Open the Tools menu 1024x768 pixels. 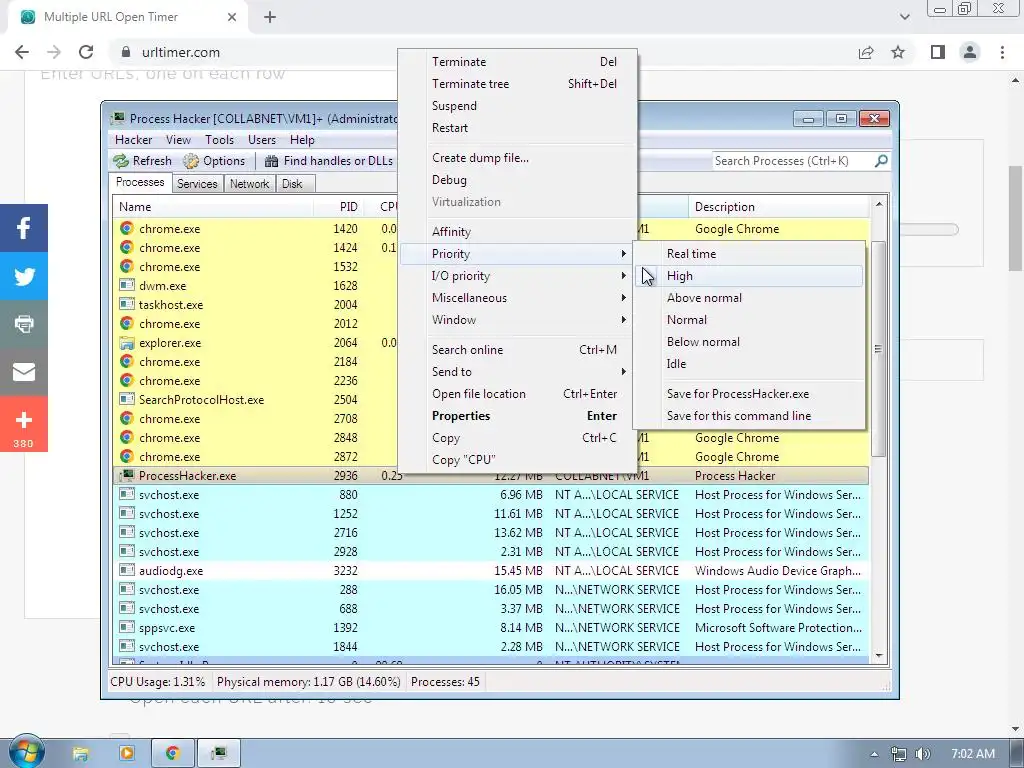[219, 140]
